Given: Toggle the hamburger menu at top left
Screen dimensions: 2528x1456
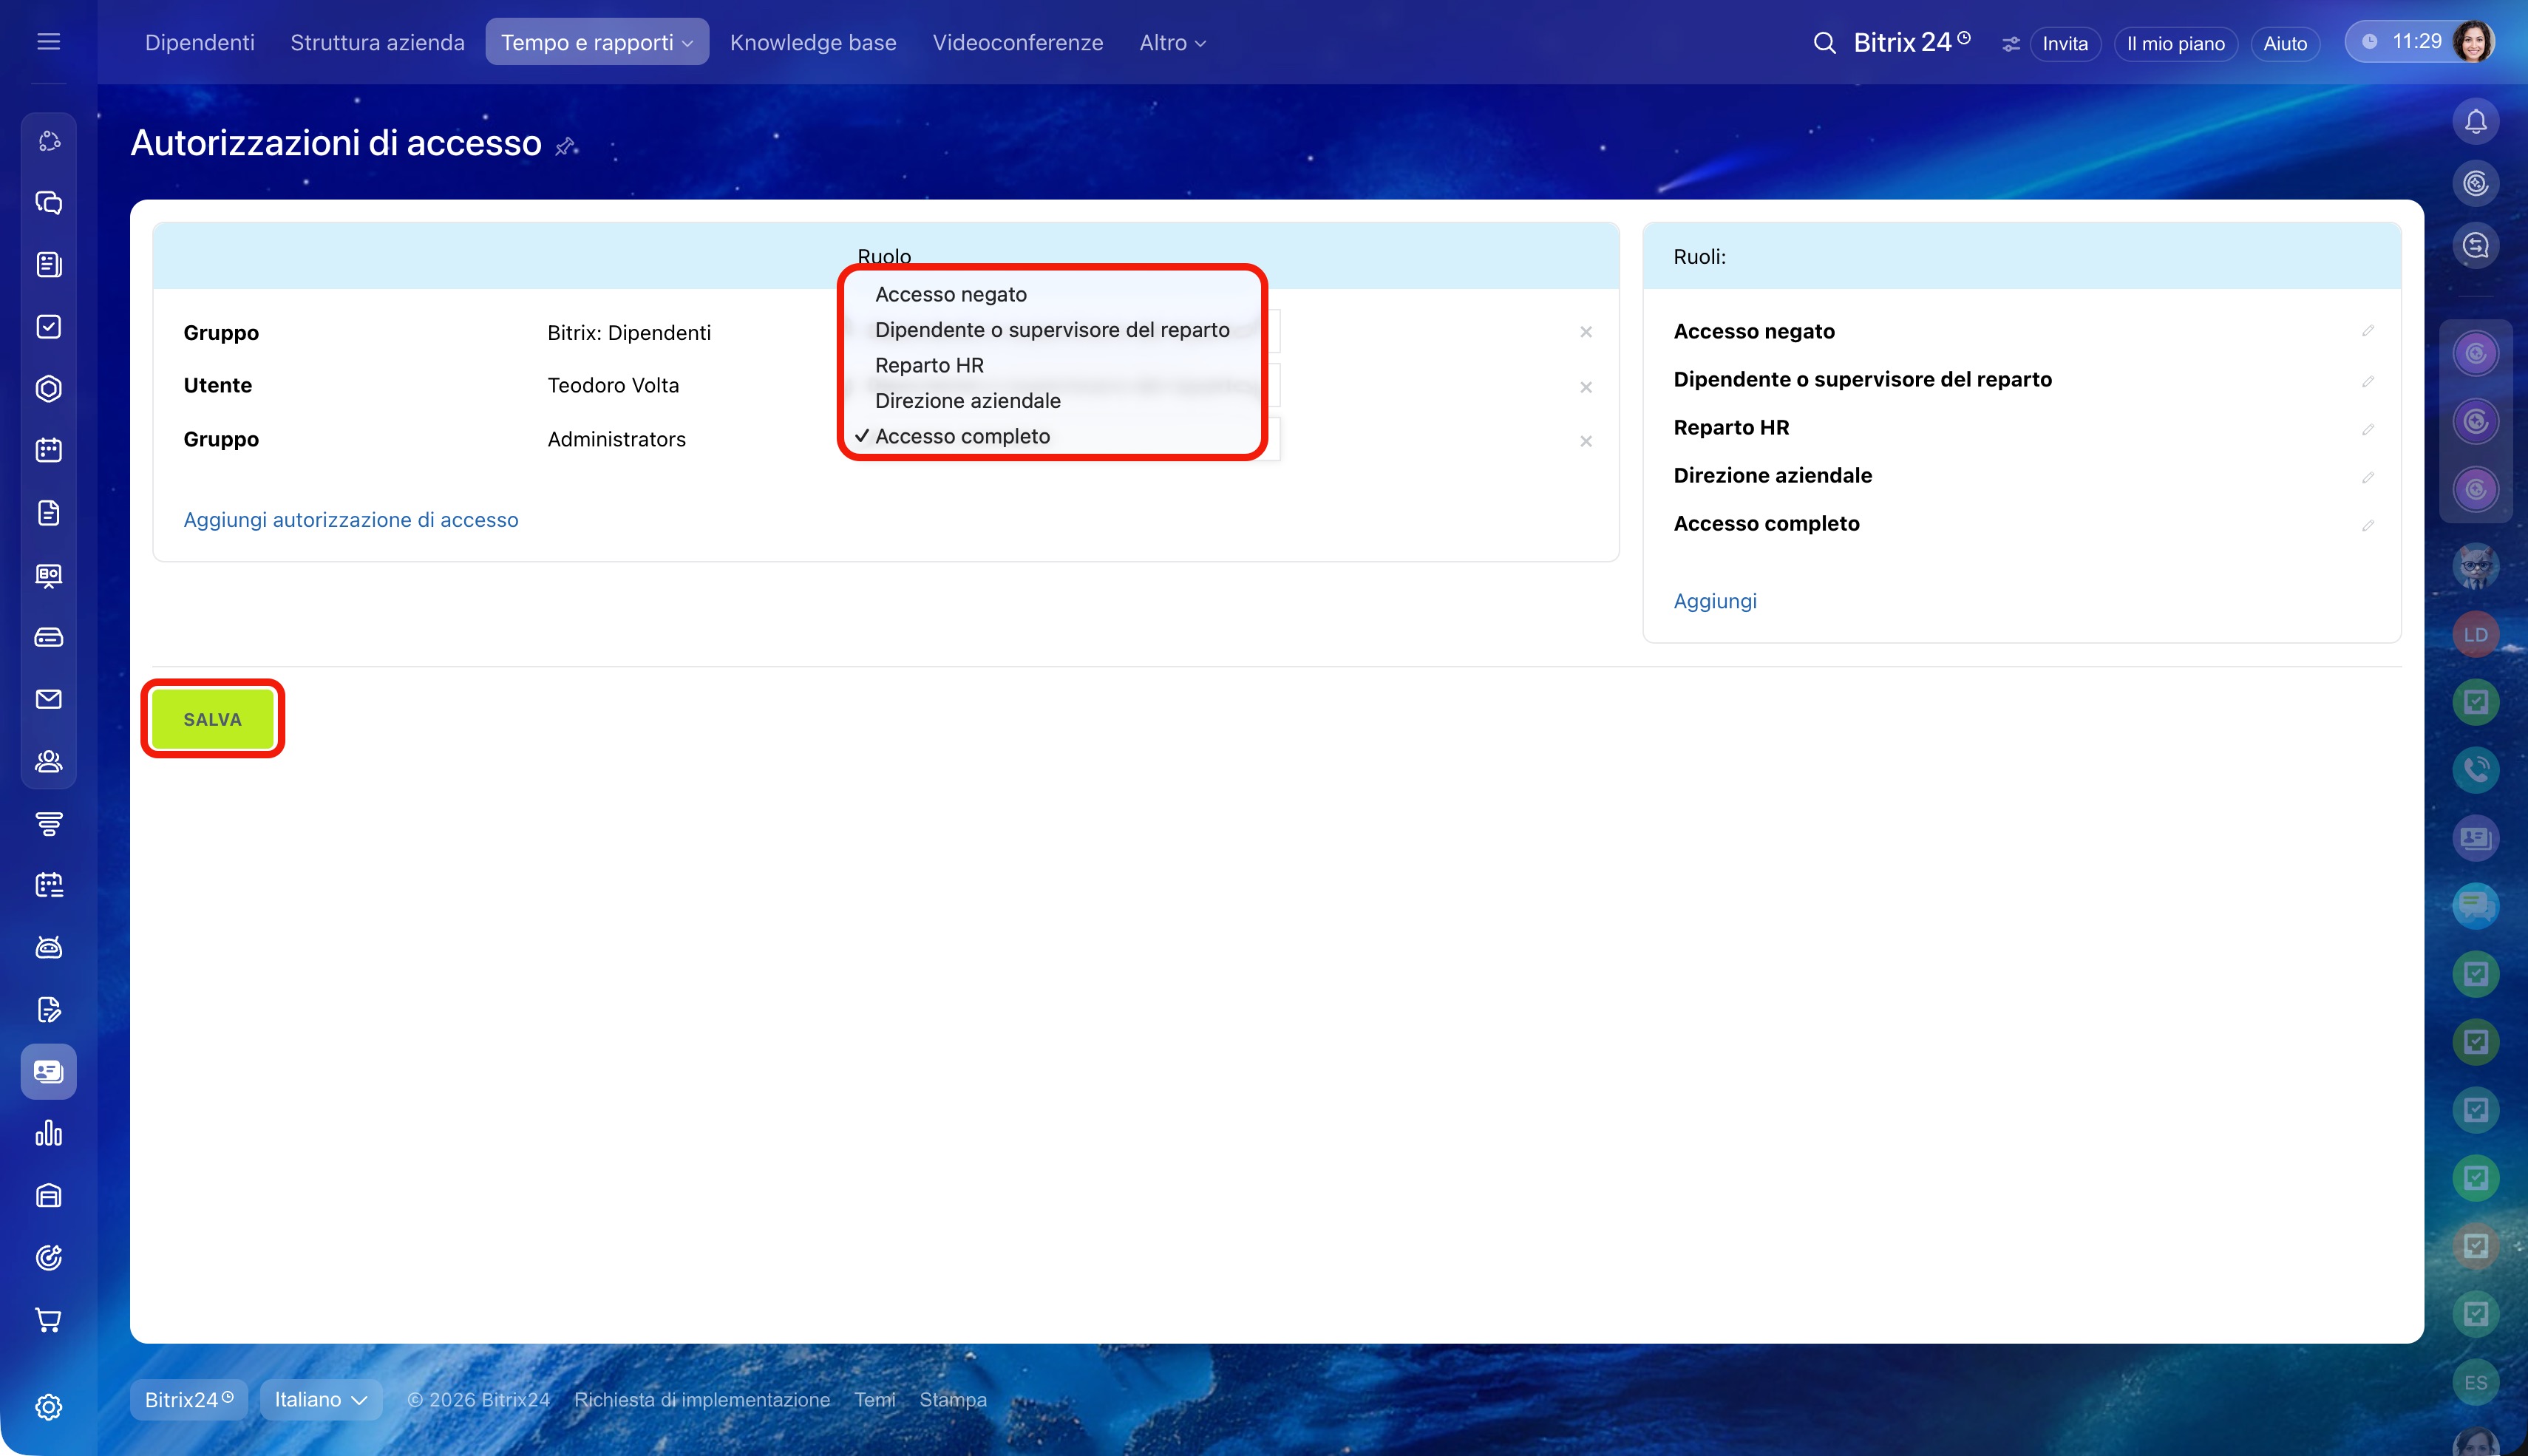Looking at the screenshot, I should point(48,42).
